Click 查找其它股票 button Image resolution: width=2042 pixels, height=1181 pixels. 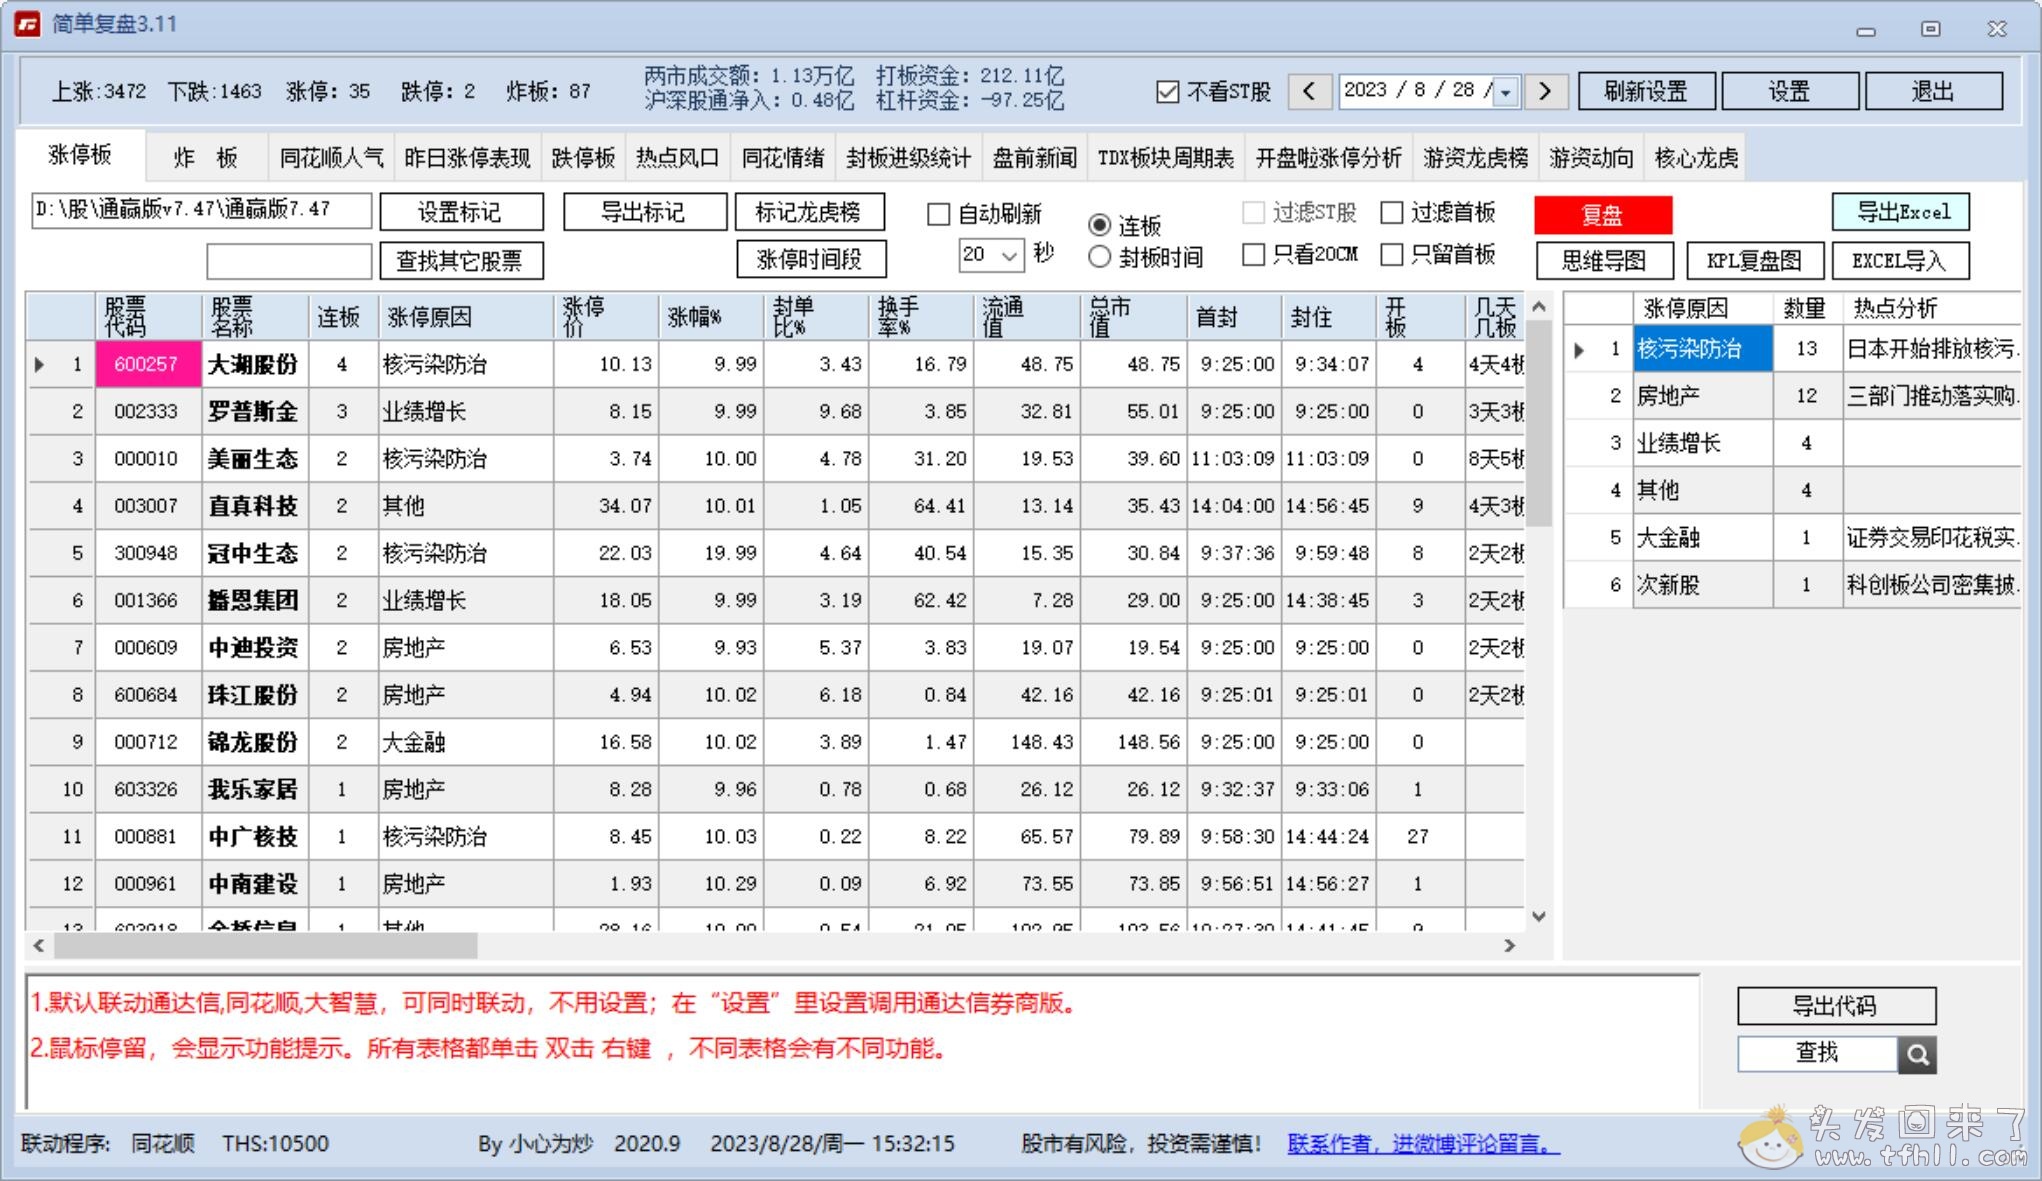pyautogui.click(x=461, y=261)
